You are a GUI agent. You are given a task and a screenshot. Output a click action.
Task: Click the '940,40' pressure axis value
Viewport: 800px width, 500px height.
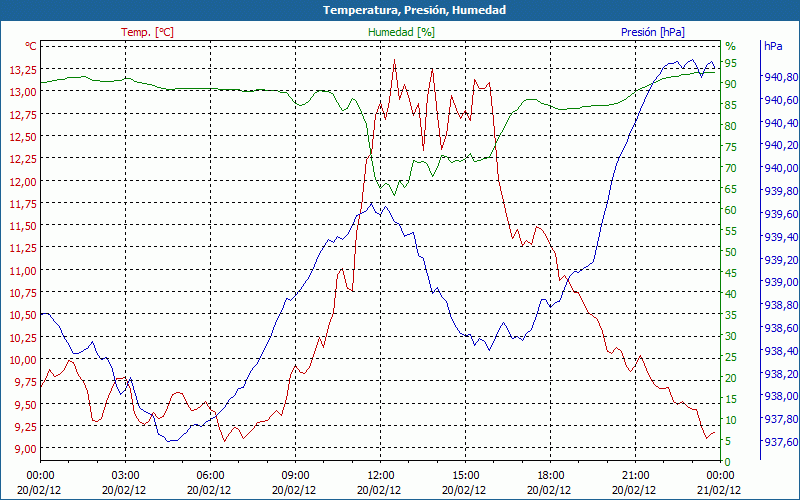point(781,123)
